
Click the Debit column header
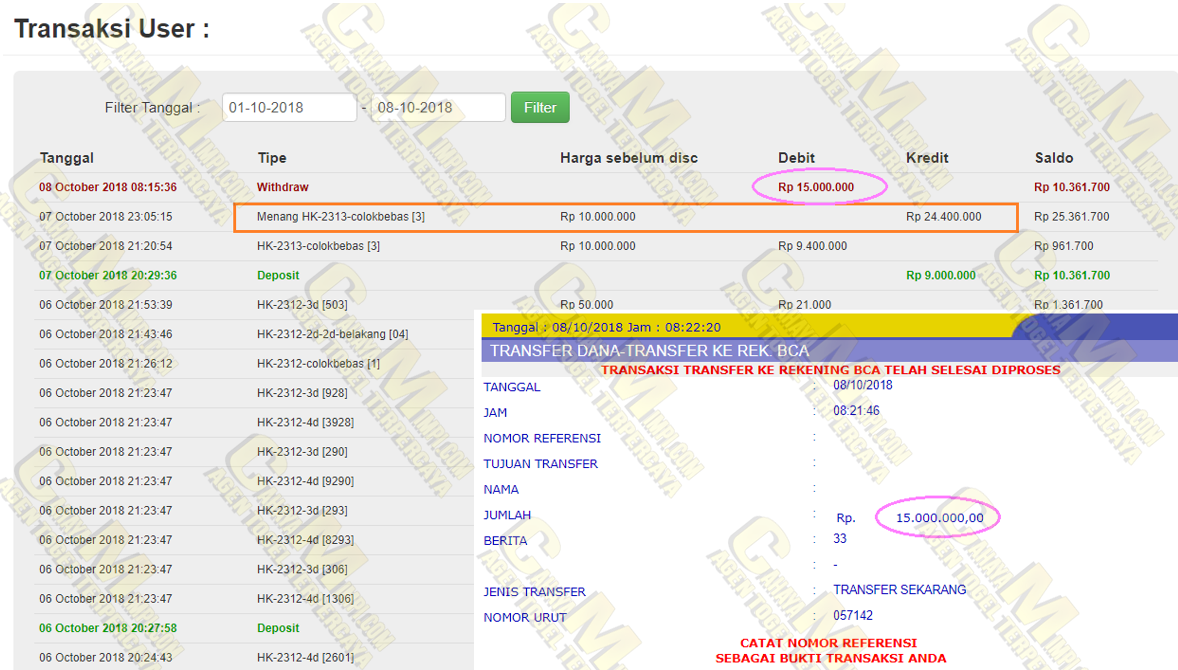coord(796,158)
